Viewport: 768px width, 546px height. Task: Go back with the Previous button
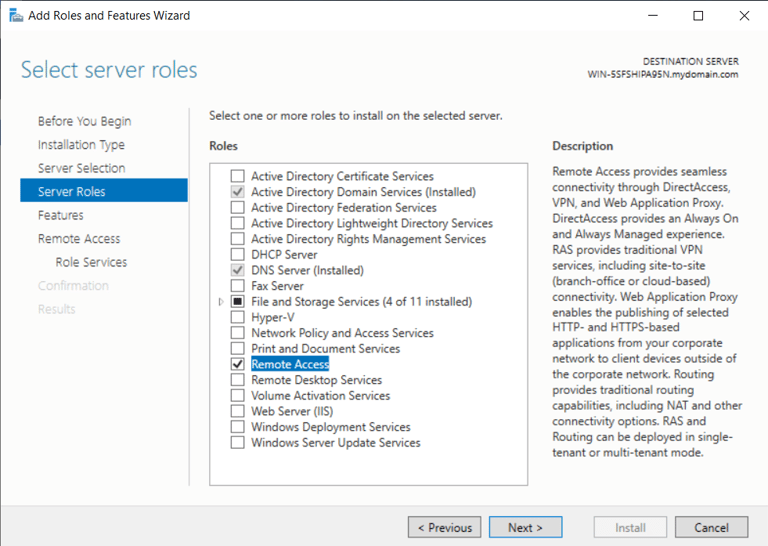pos(444,527)
